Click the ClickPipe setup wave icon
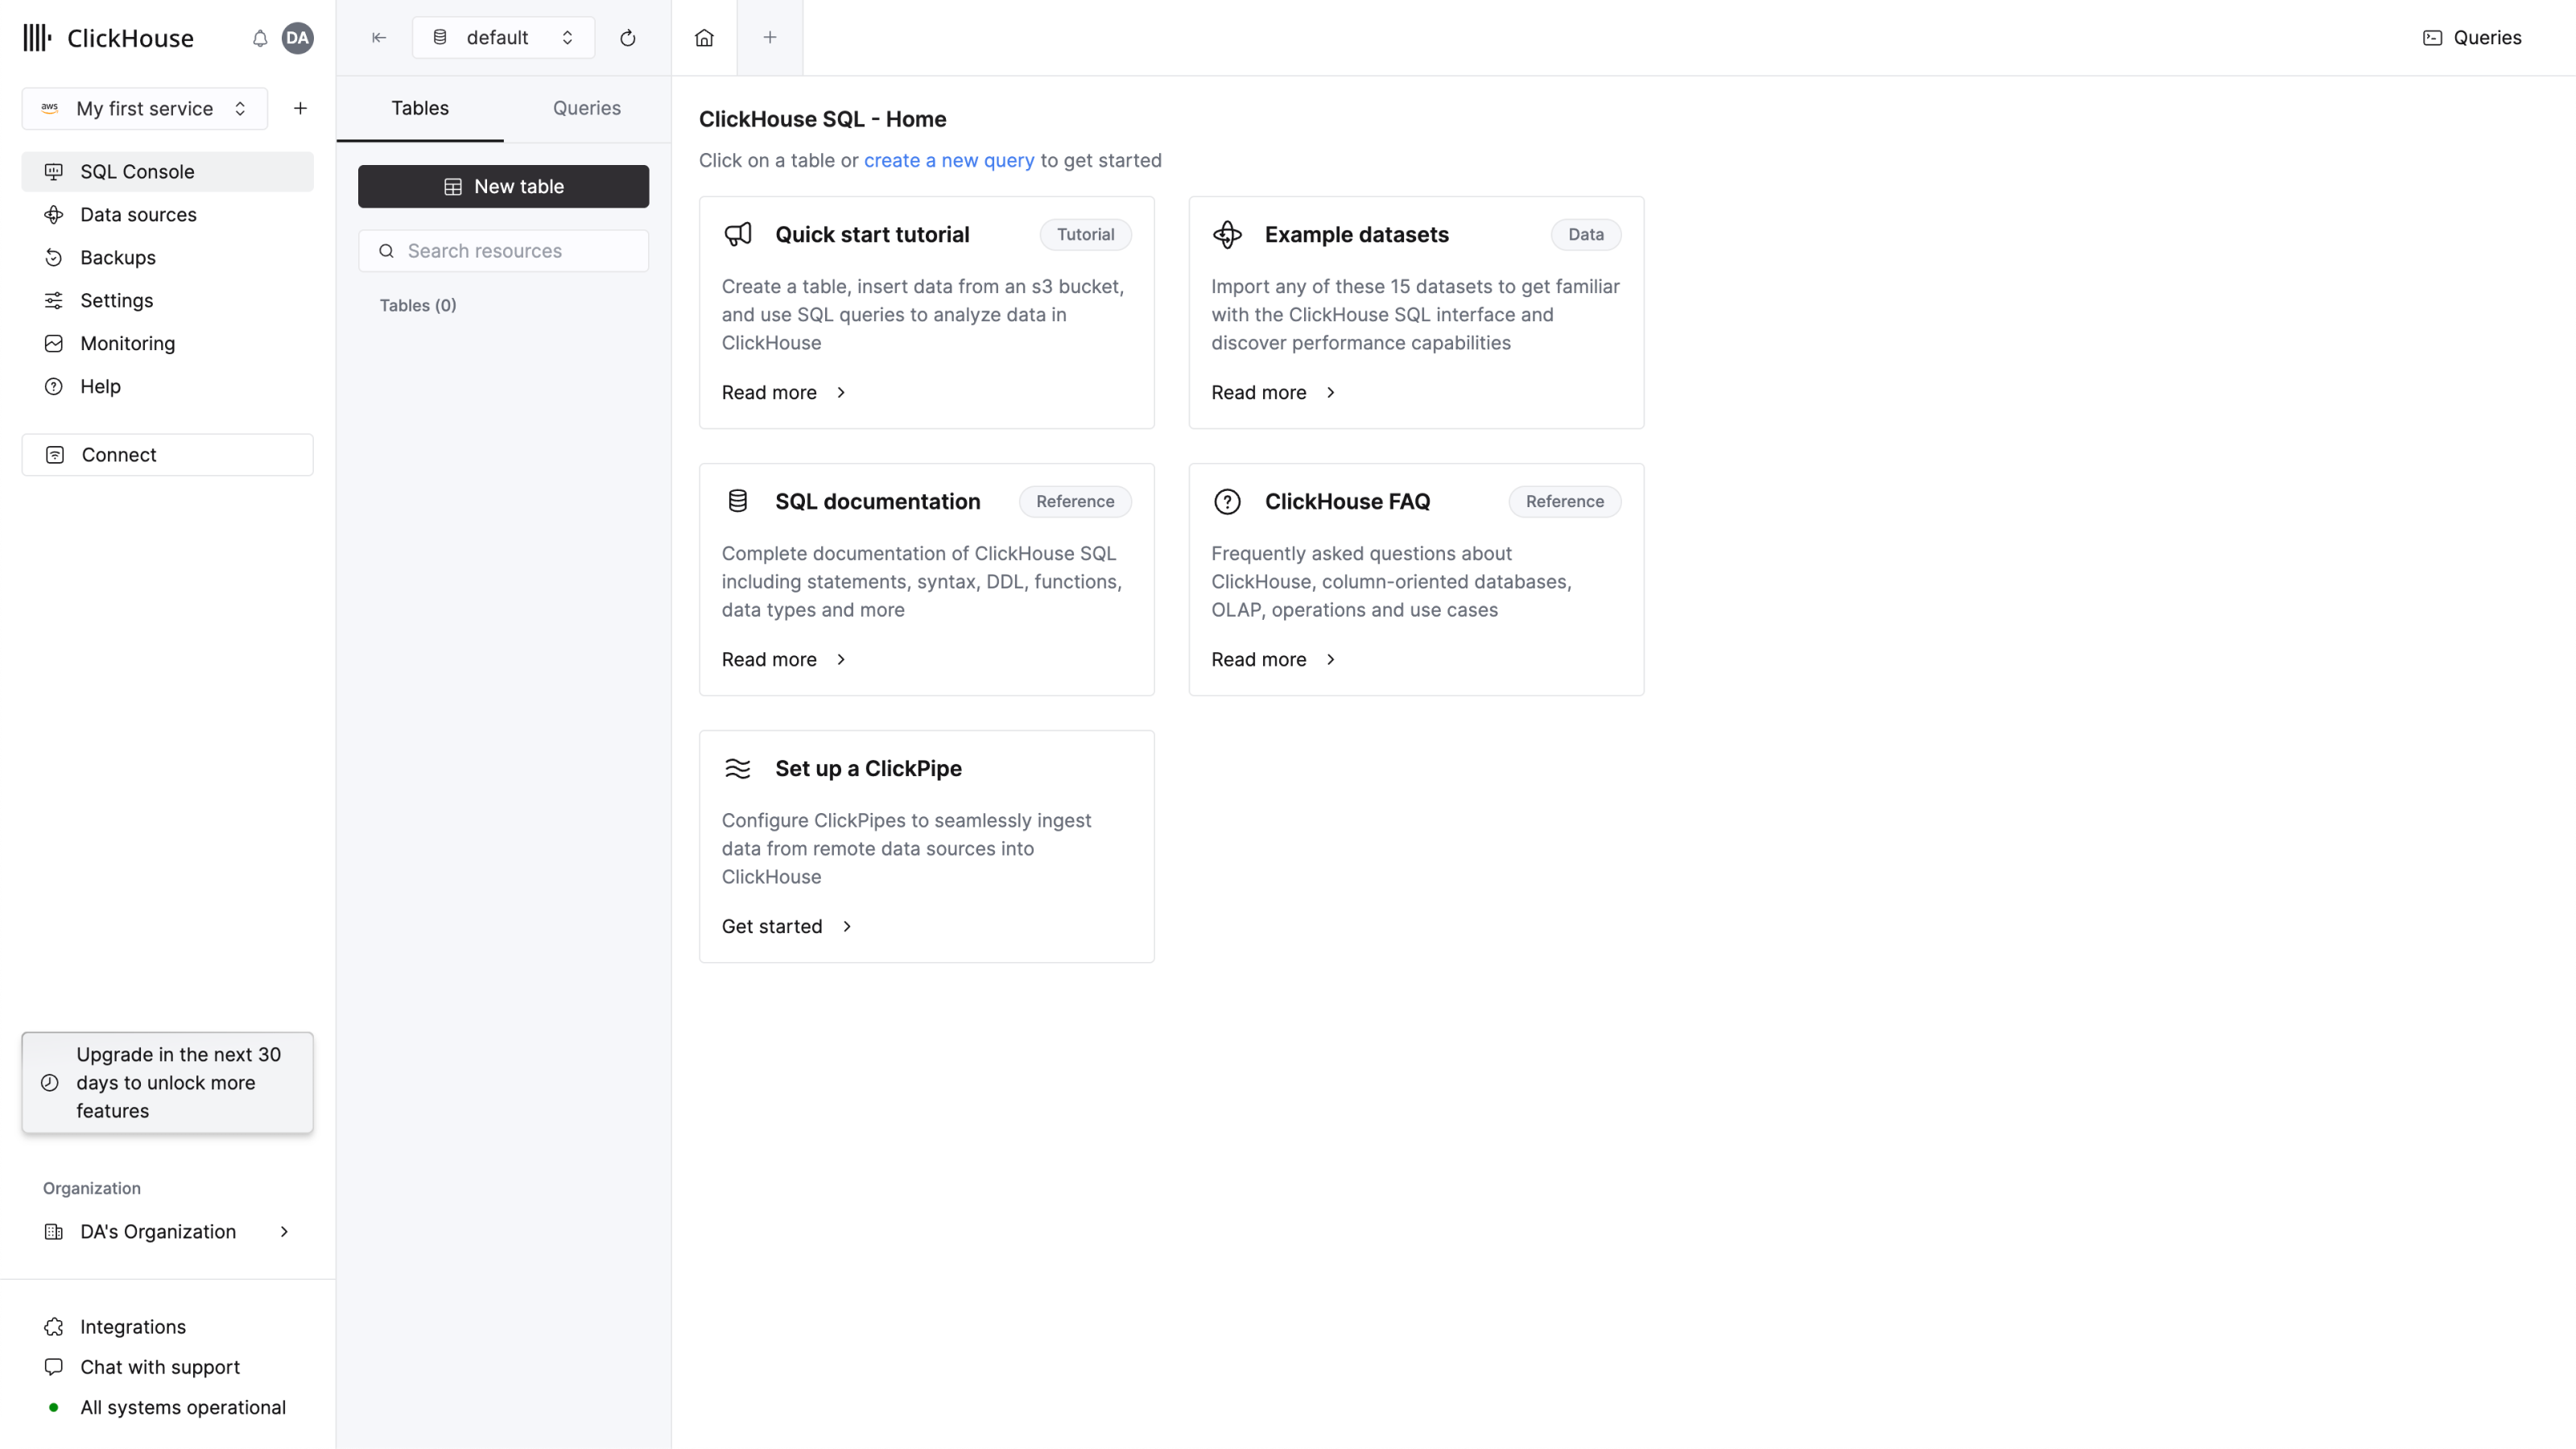 coord(737,768)
